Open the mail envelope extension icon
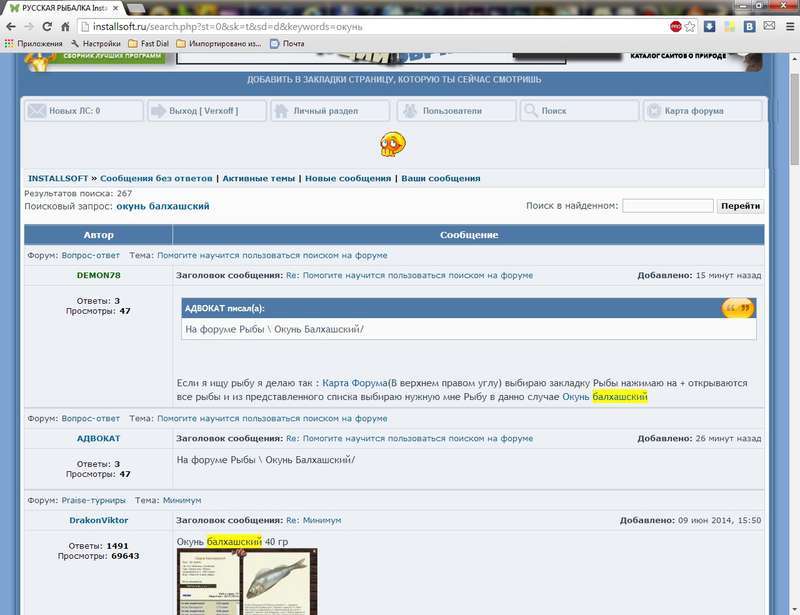Image resolution: width=800 pixels, height=615 pixels. pyautogui.click(x=769, y=26)
